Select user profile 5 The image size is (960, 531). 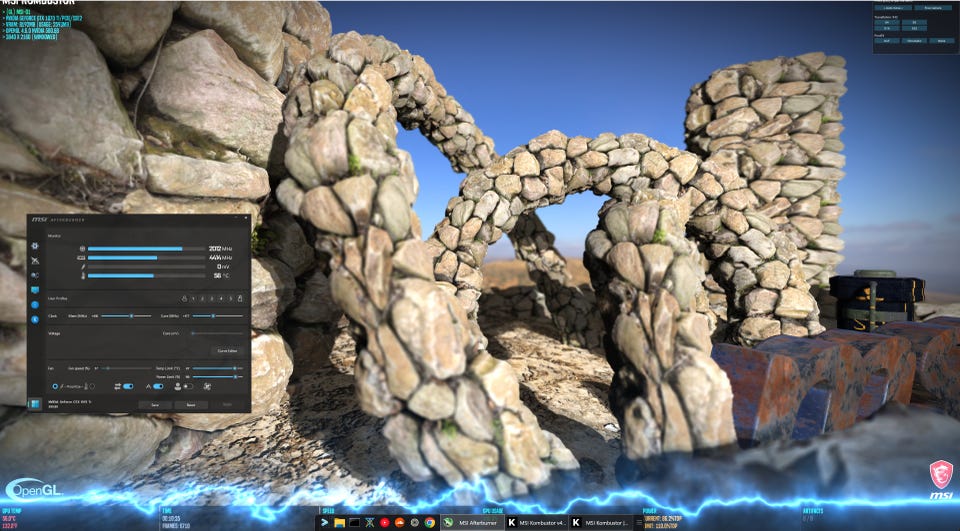click(x=231, y=299)
